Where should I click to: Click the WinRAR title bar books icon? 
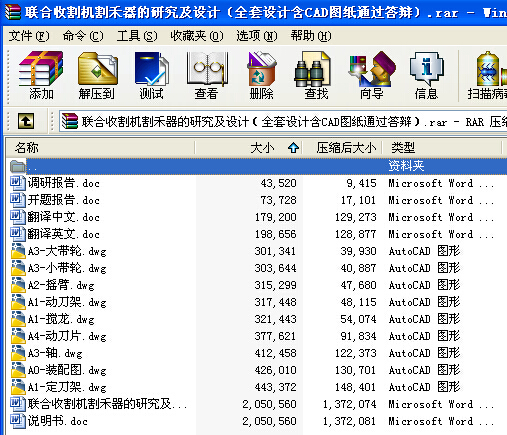(x=13, y=12)
